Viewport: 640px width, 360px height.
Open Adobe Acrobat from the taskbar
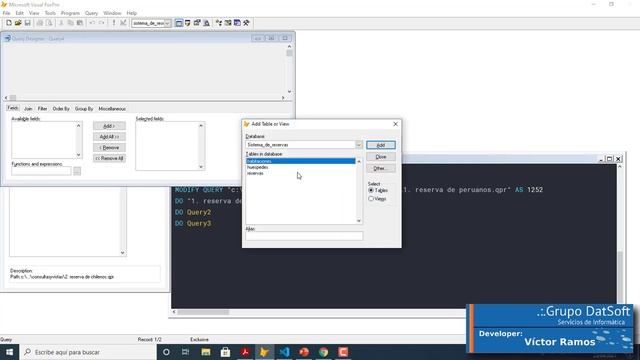[244, 352]
